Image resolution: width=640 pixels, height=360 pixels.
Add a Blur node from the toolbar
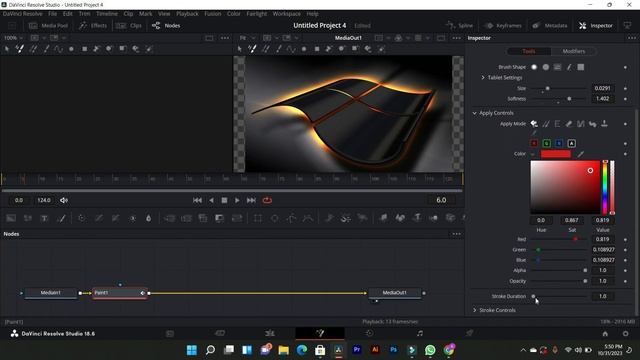pyautogui.click(x=149, y=218)
